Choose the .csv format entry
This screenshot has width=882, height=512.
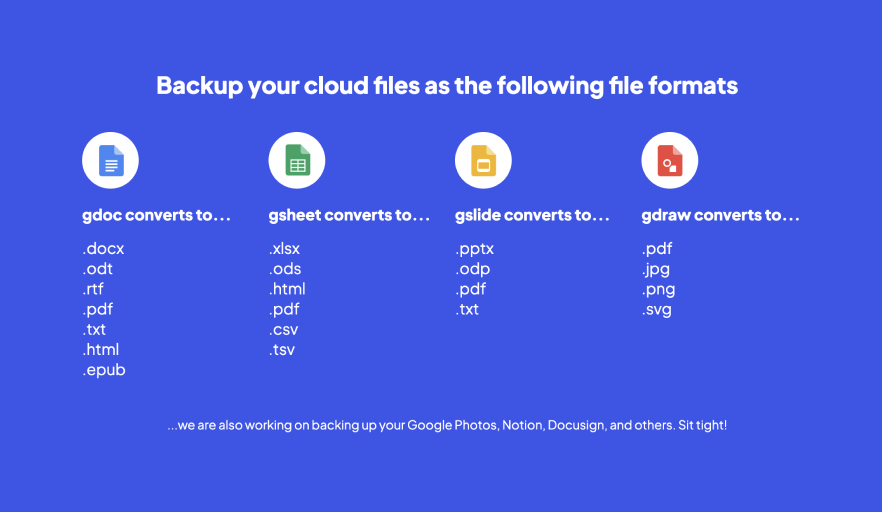(x=284, y=330)
